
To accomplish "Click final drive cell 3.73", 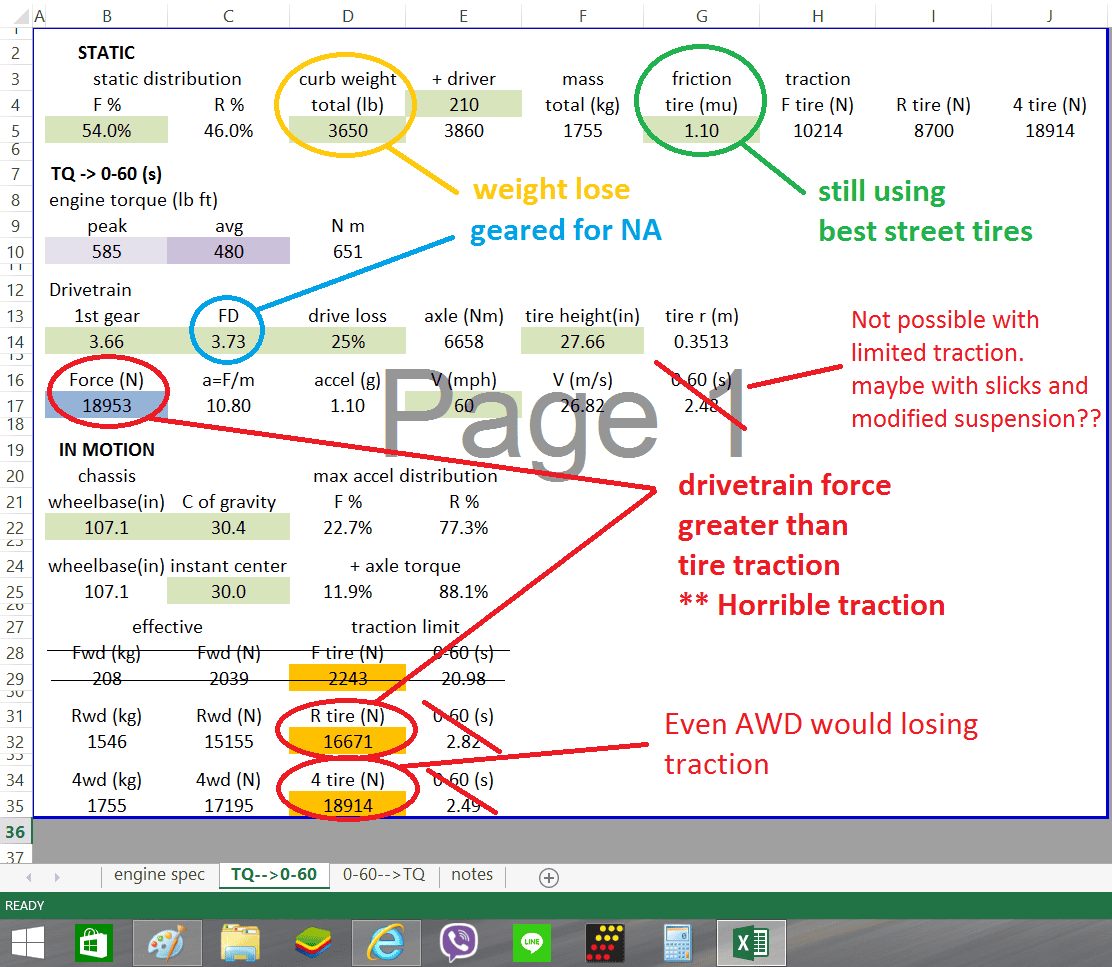I will click(228, 341).
